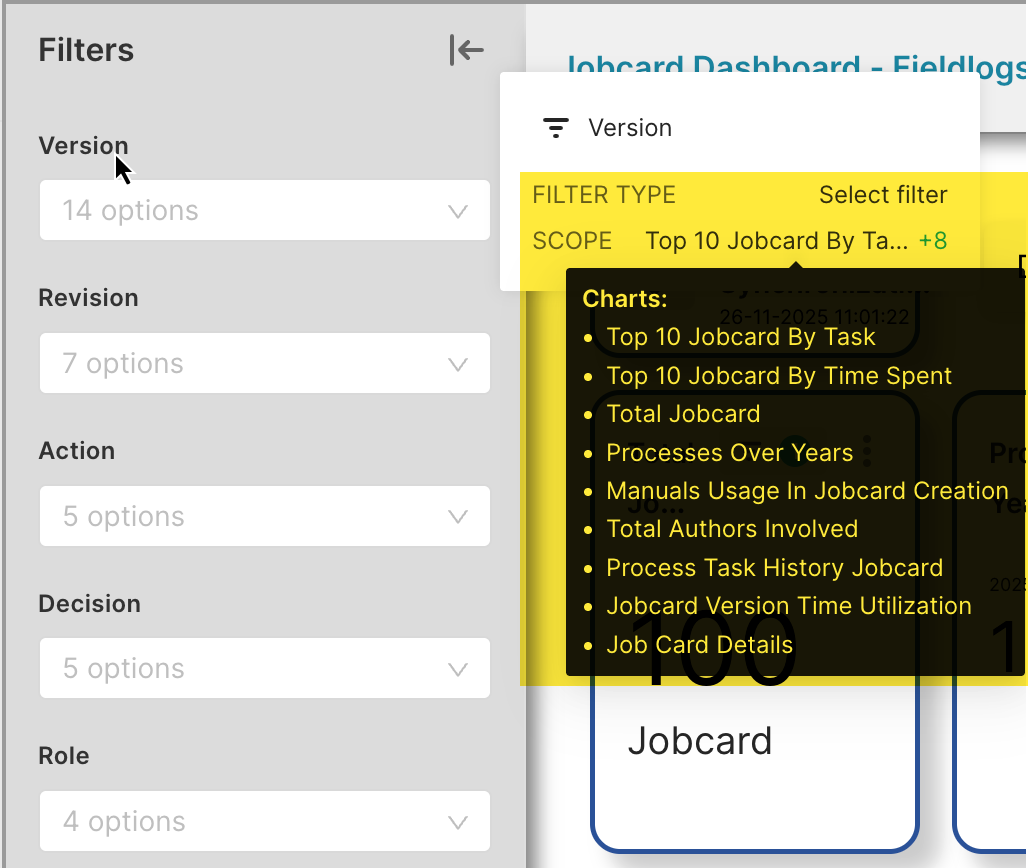Expand the Version filter chevron arrow
The width and height of the screenshot is (1028, 868).
click(458, 211)
